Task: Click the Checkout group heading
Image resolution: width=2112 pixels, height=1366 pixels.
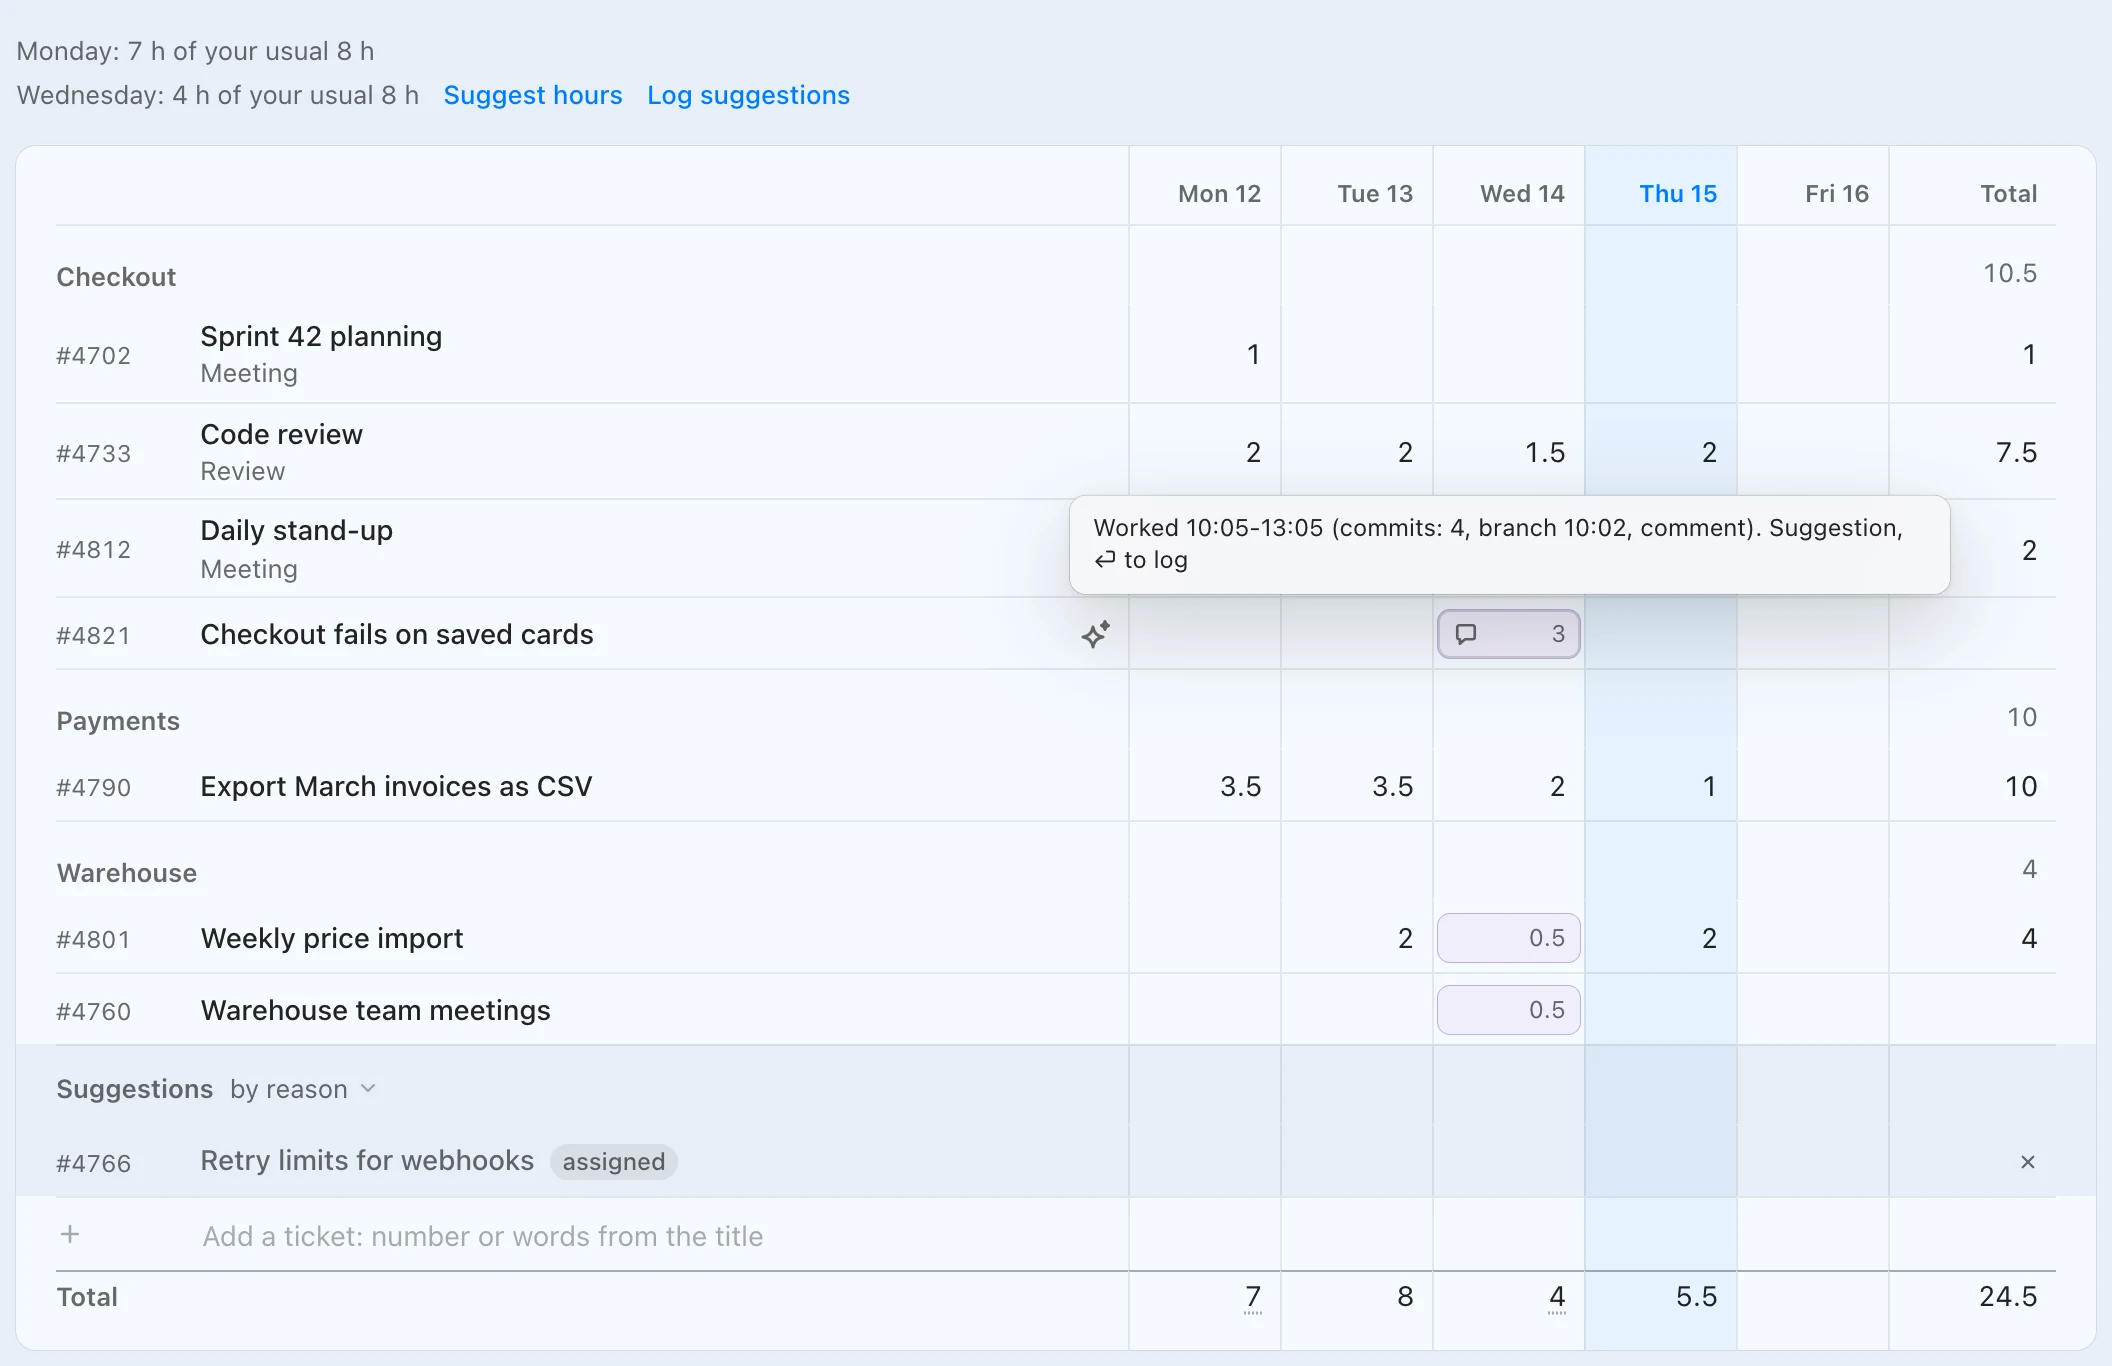Action: tap(116, 277)
